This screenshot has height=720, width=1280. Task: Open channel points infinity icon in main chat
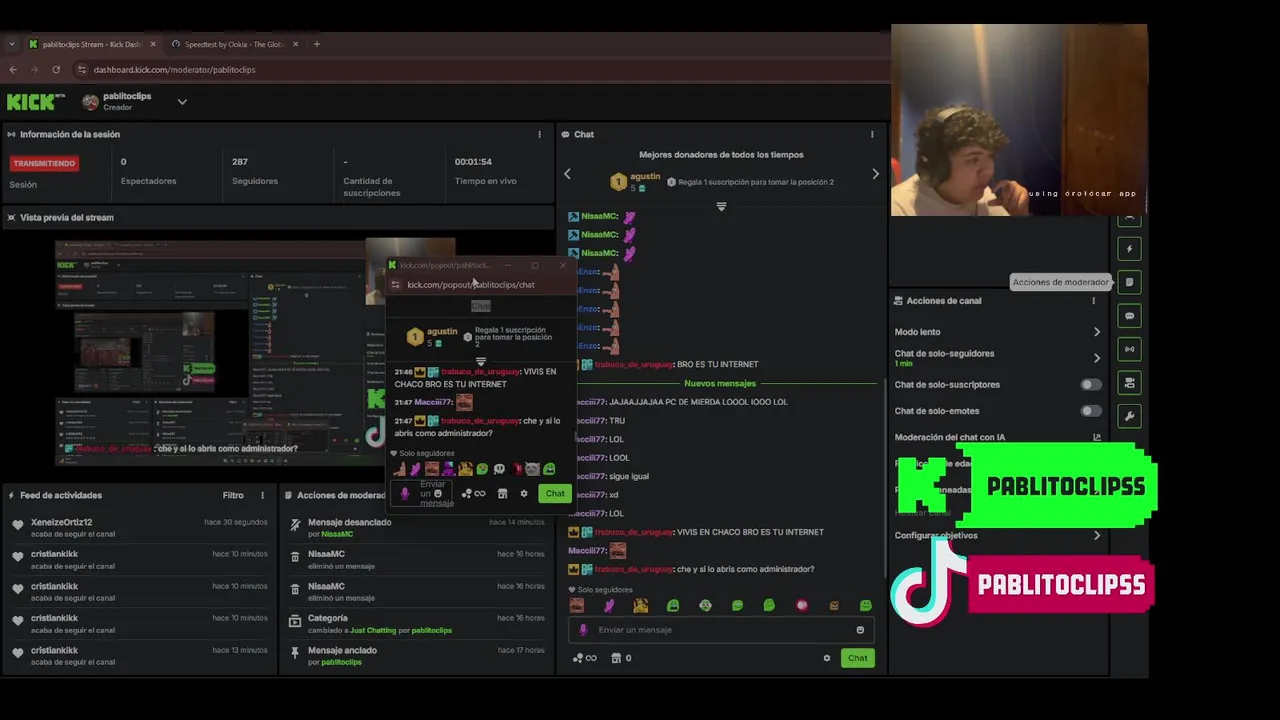[585, 658]
